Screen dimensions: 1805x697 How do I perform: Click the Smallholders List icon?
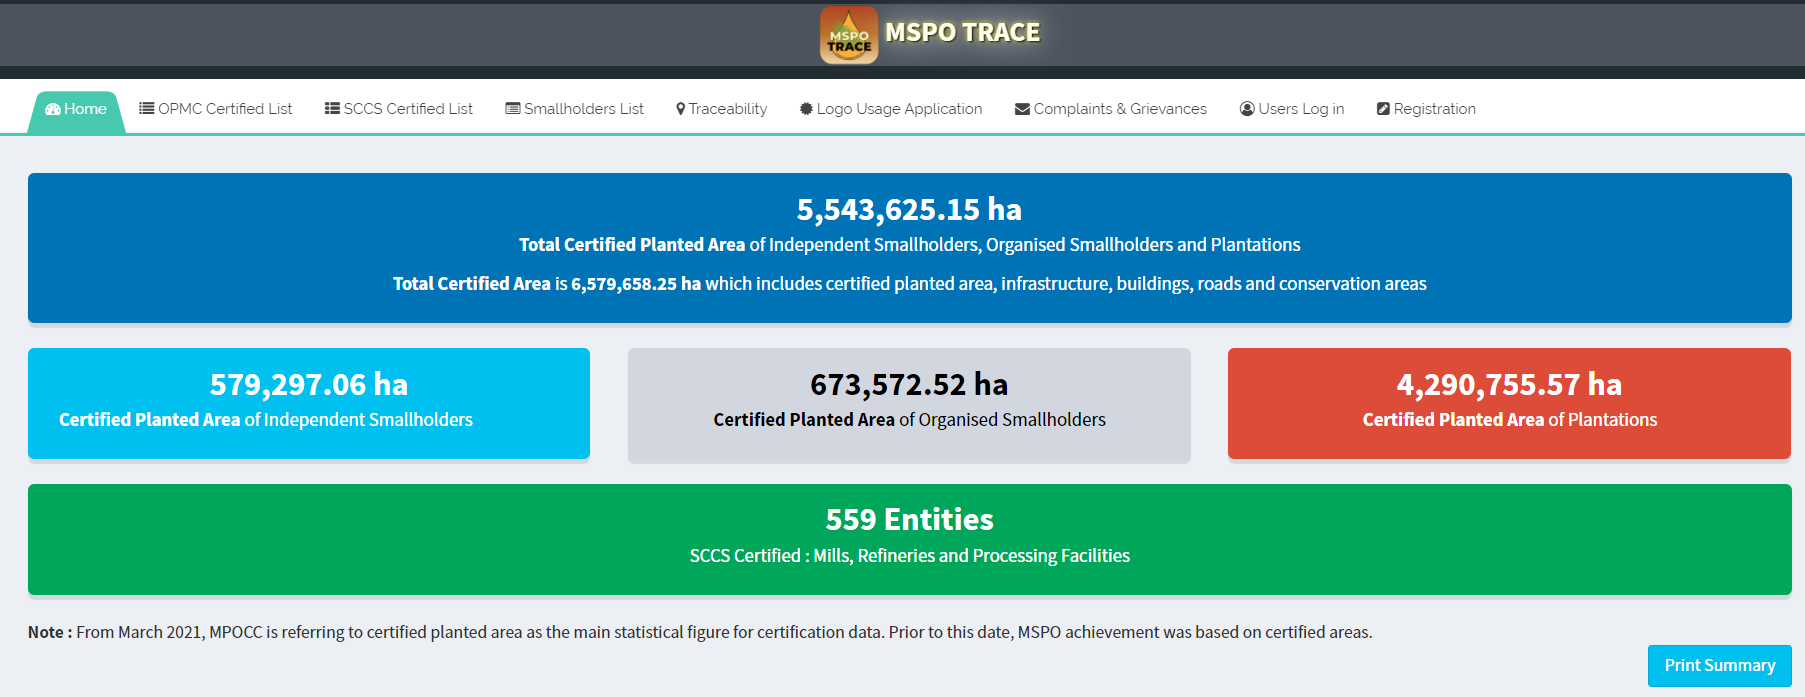click(513, 108)
